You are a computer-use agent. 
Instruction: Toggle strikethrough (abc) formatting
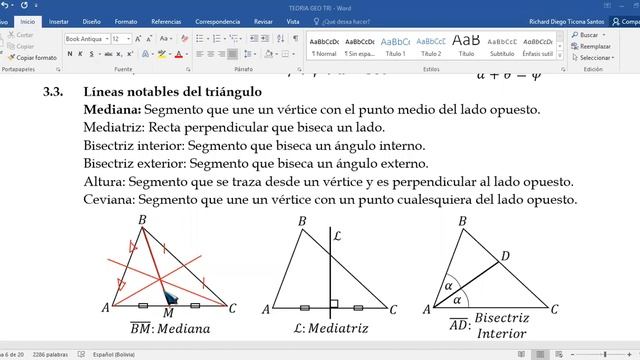point(108,54)
